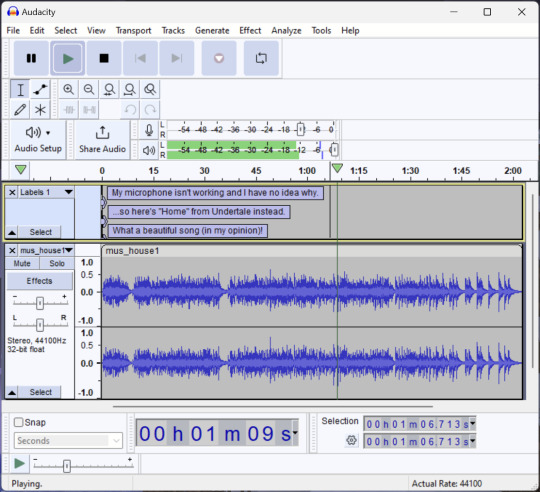
Task: Adjust the playback level slider
Action: [334, 149]
